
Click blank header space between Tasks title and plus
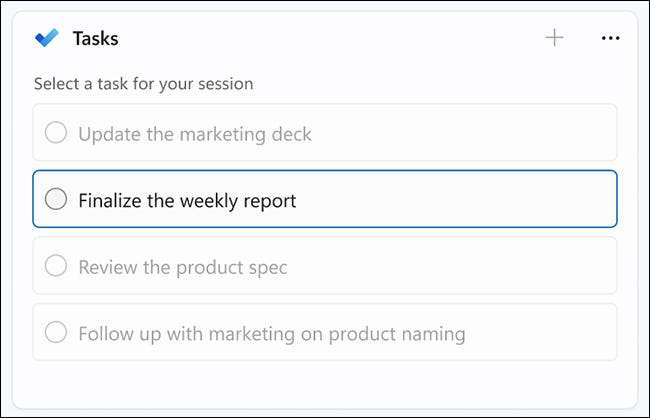coord(330,39)
